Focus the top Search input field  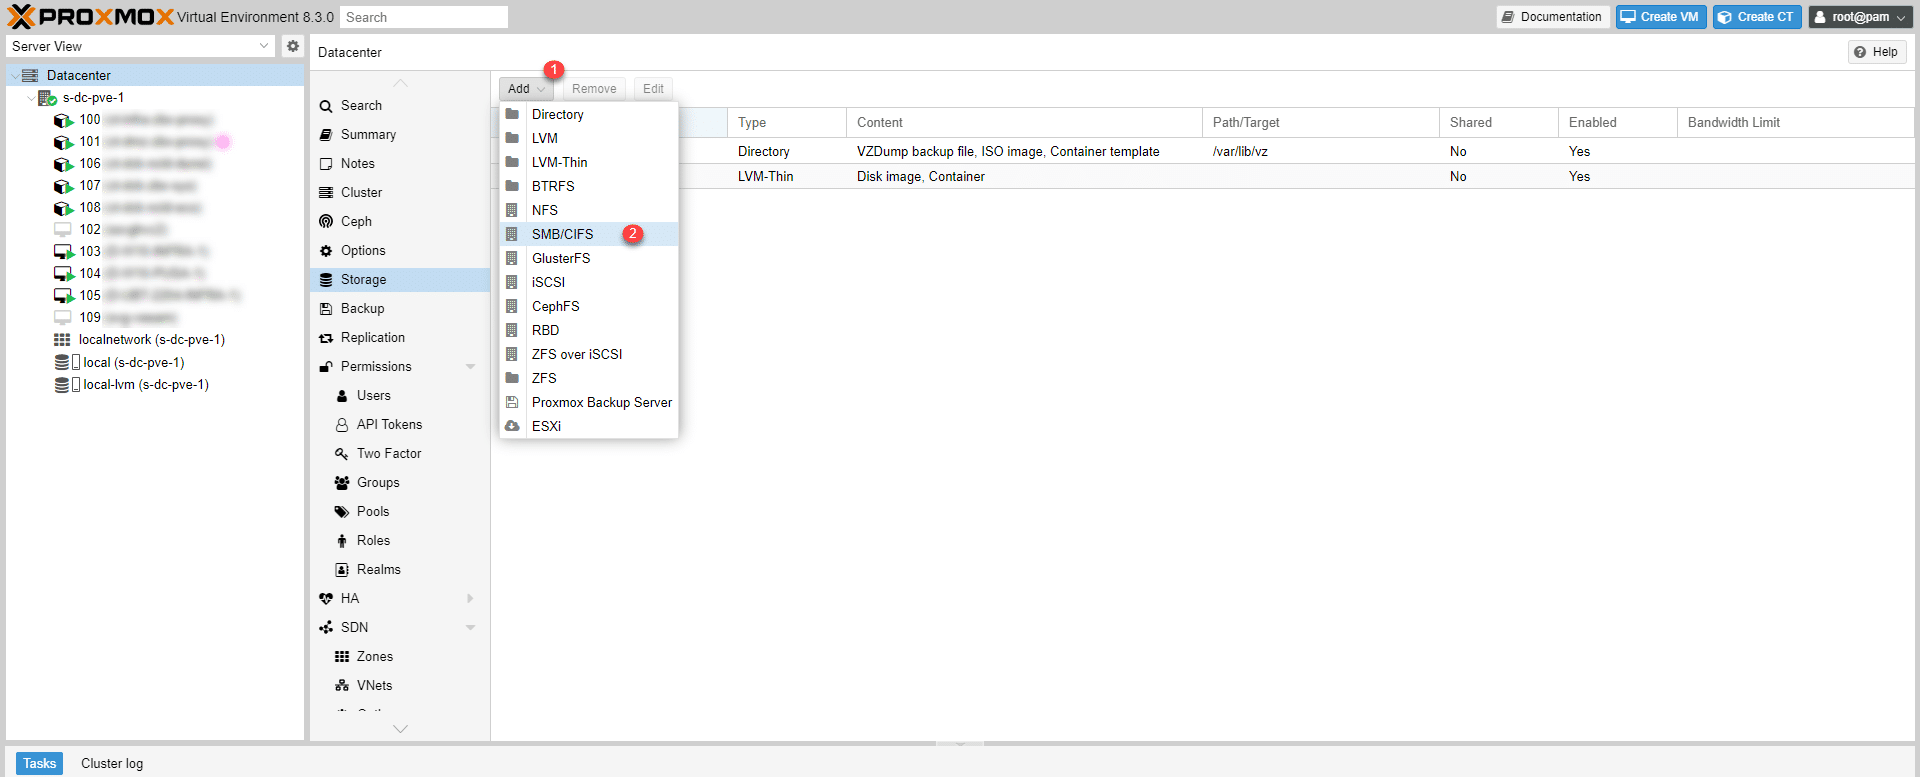424,17
